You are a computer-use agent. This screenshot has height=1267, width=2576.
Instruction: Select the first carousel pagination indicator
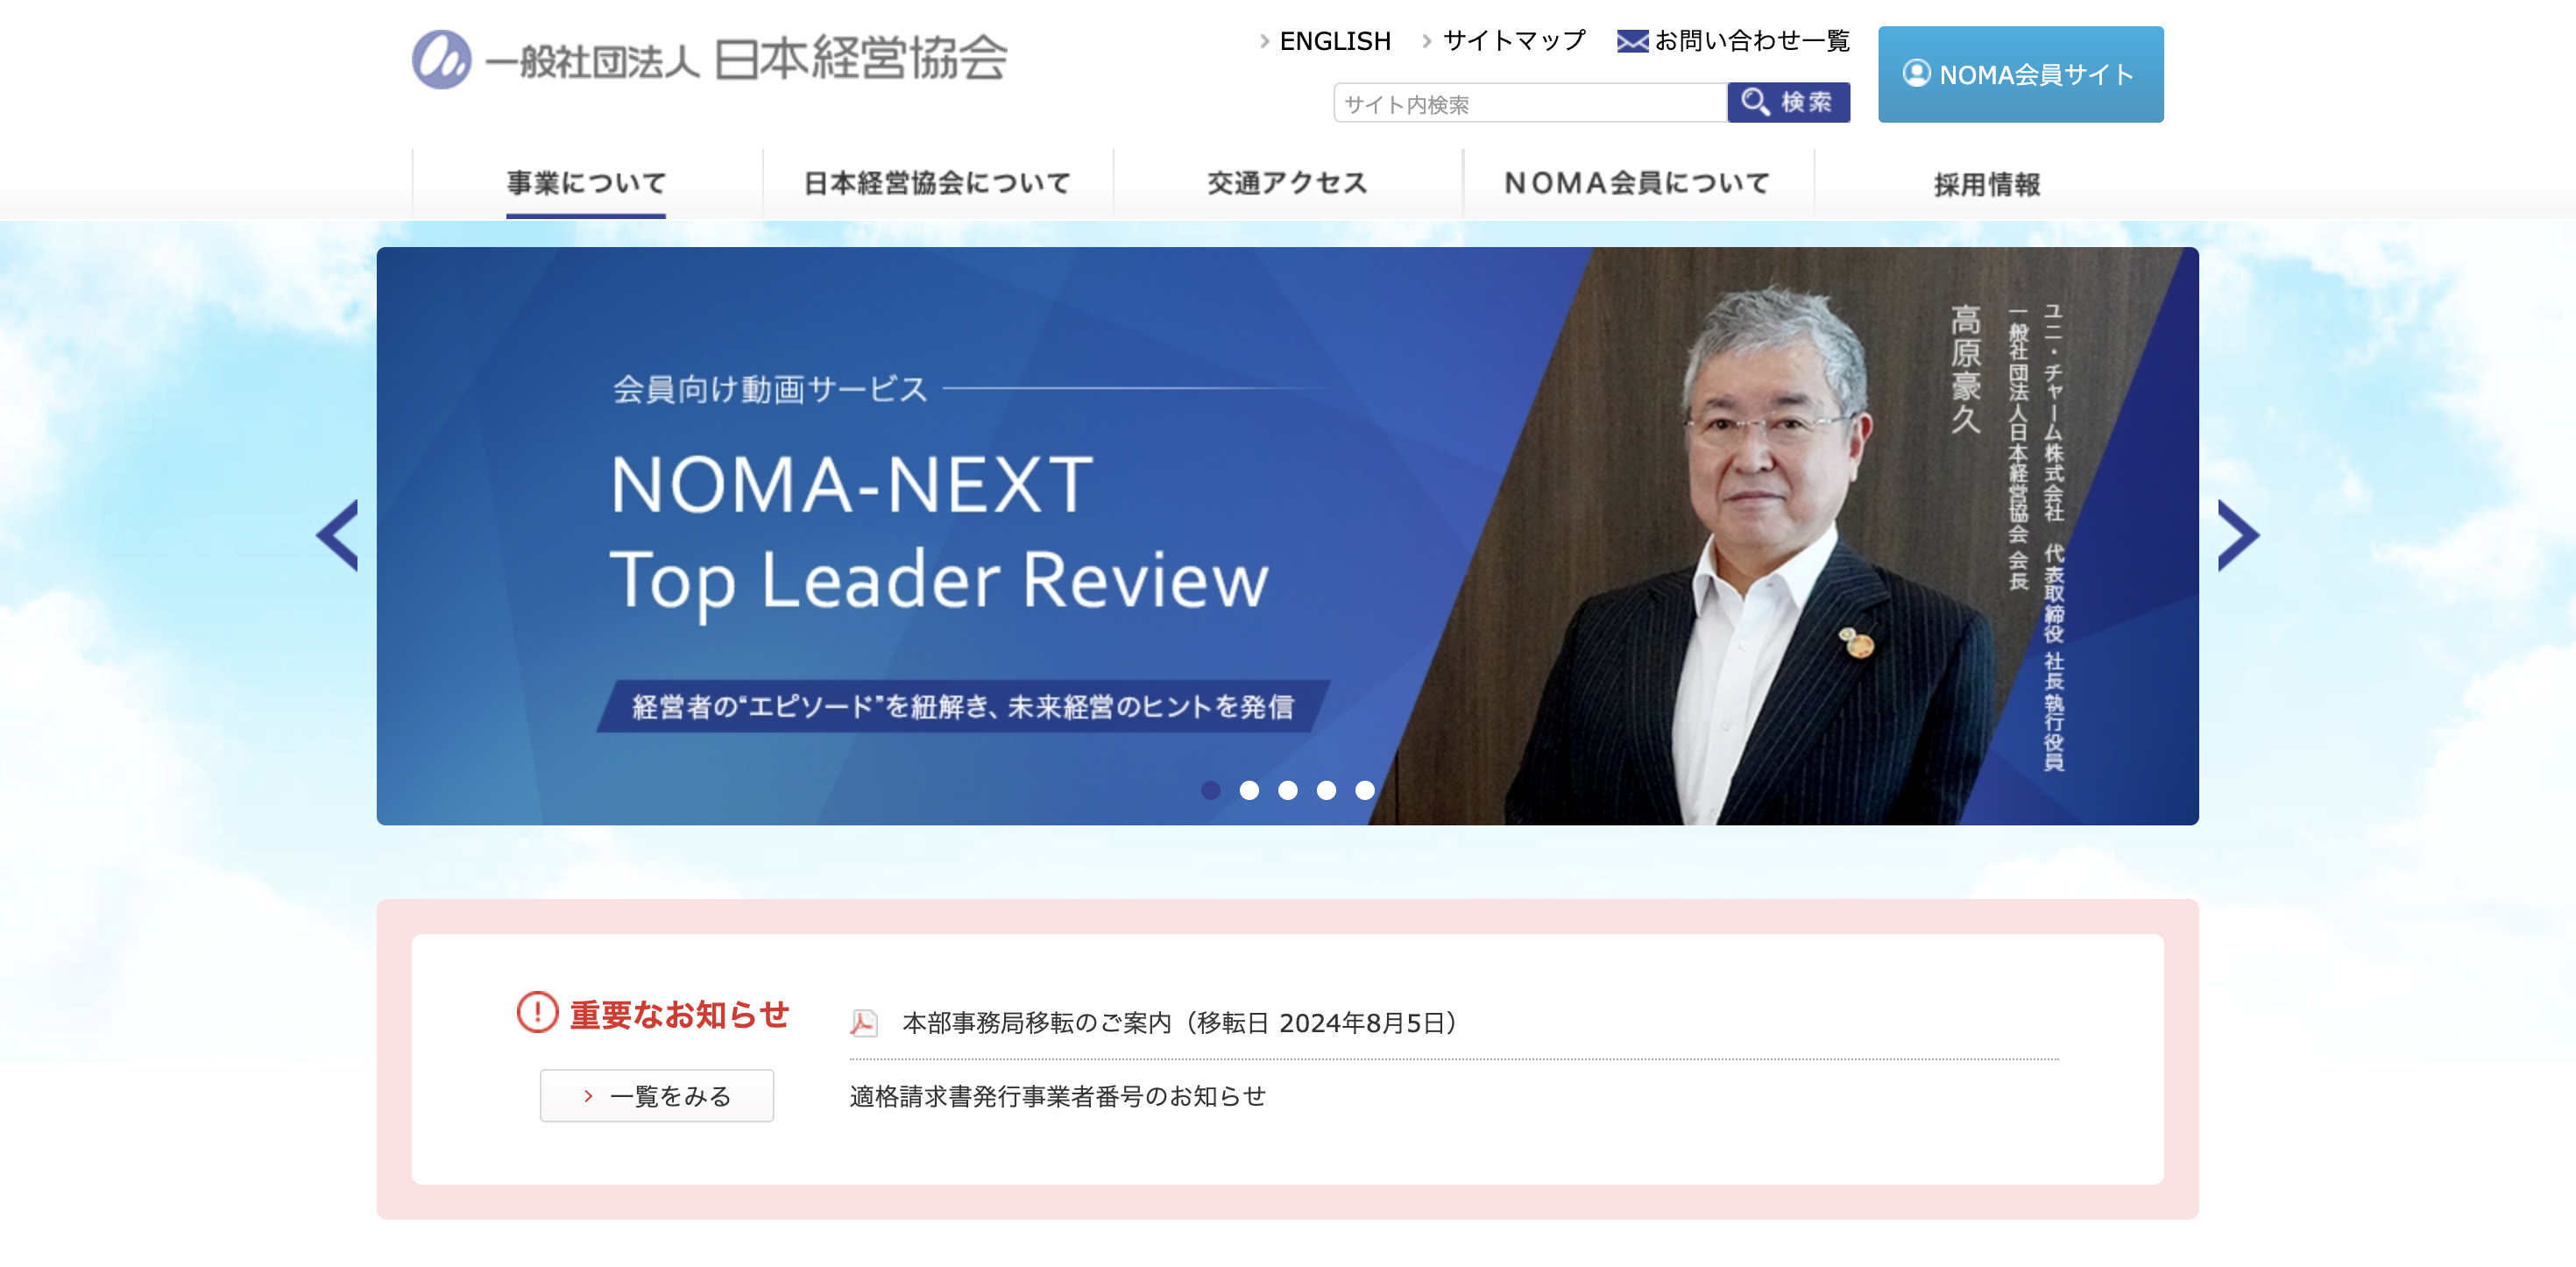tap(1213, 791)
